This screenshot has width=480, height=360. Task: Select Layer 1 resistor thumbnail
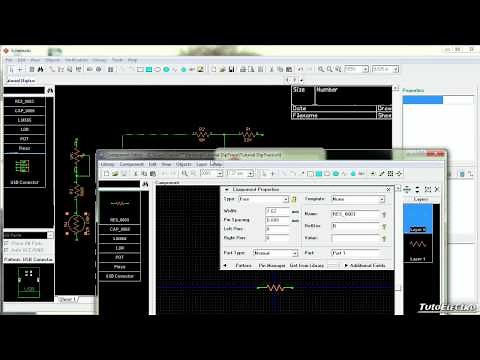[418, 248]
